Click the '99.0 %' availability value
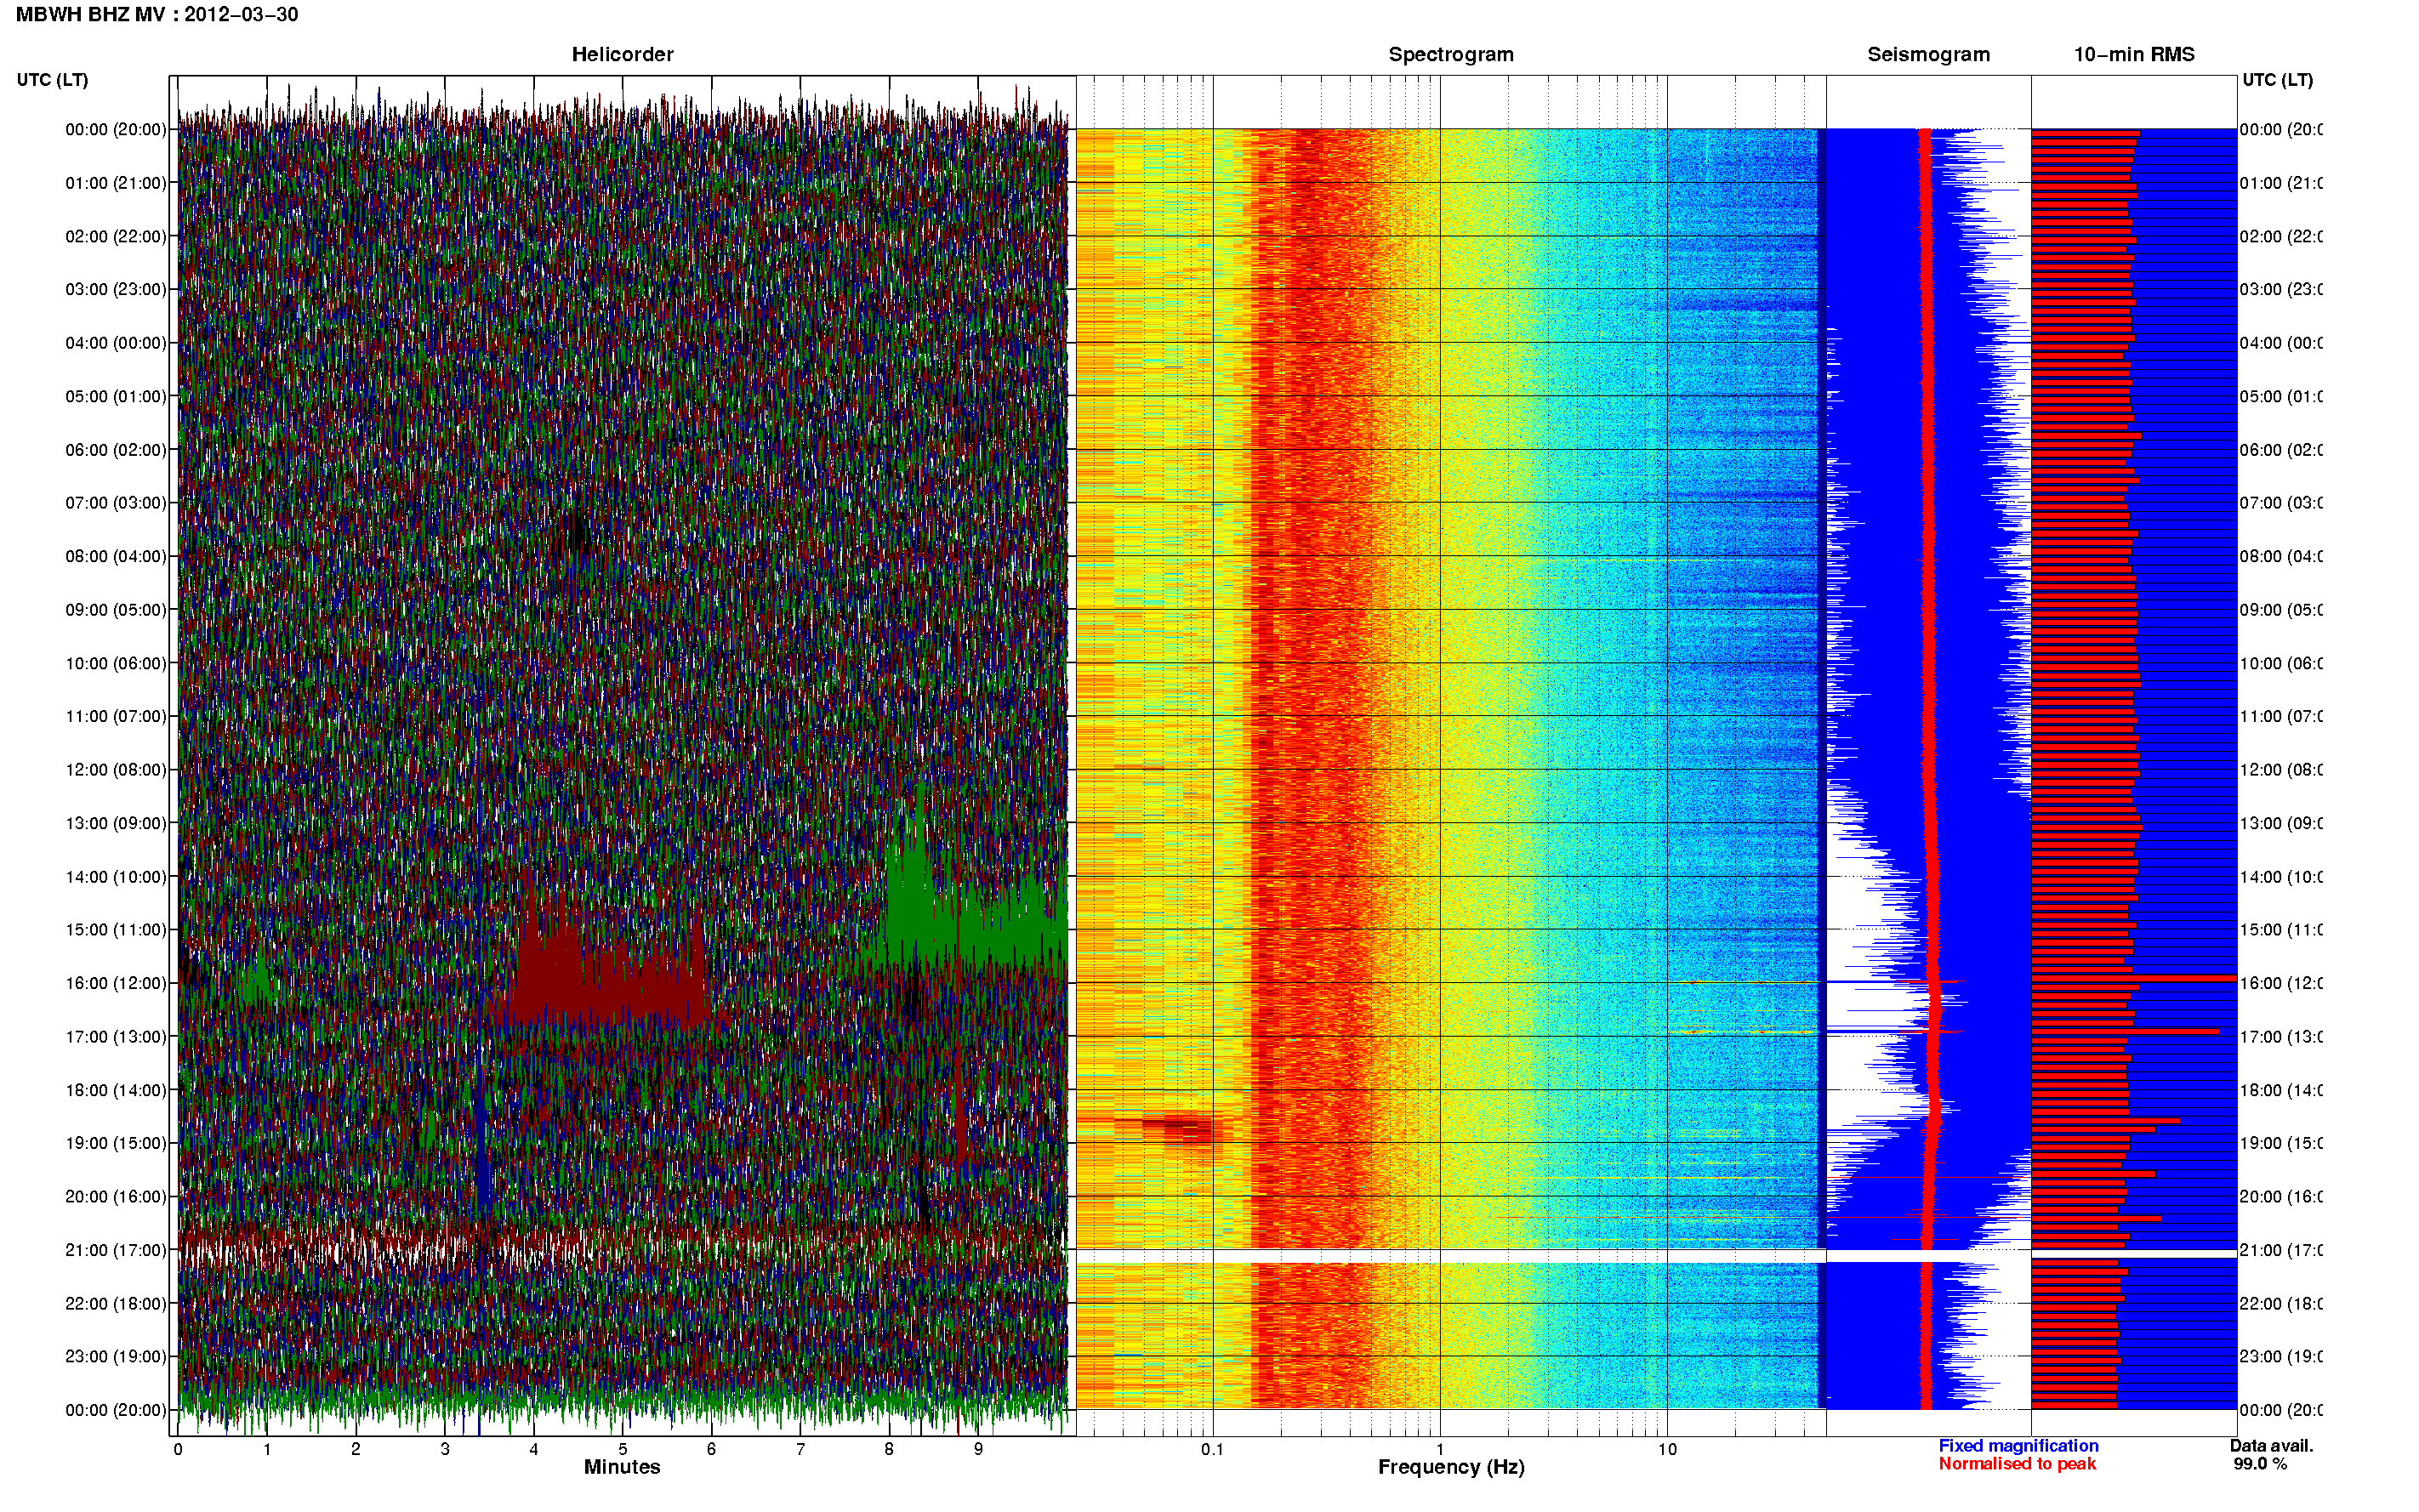Screen dimensions: 2419x1512 pyautogui.click(x=2259, y=1464)
